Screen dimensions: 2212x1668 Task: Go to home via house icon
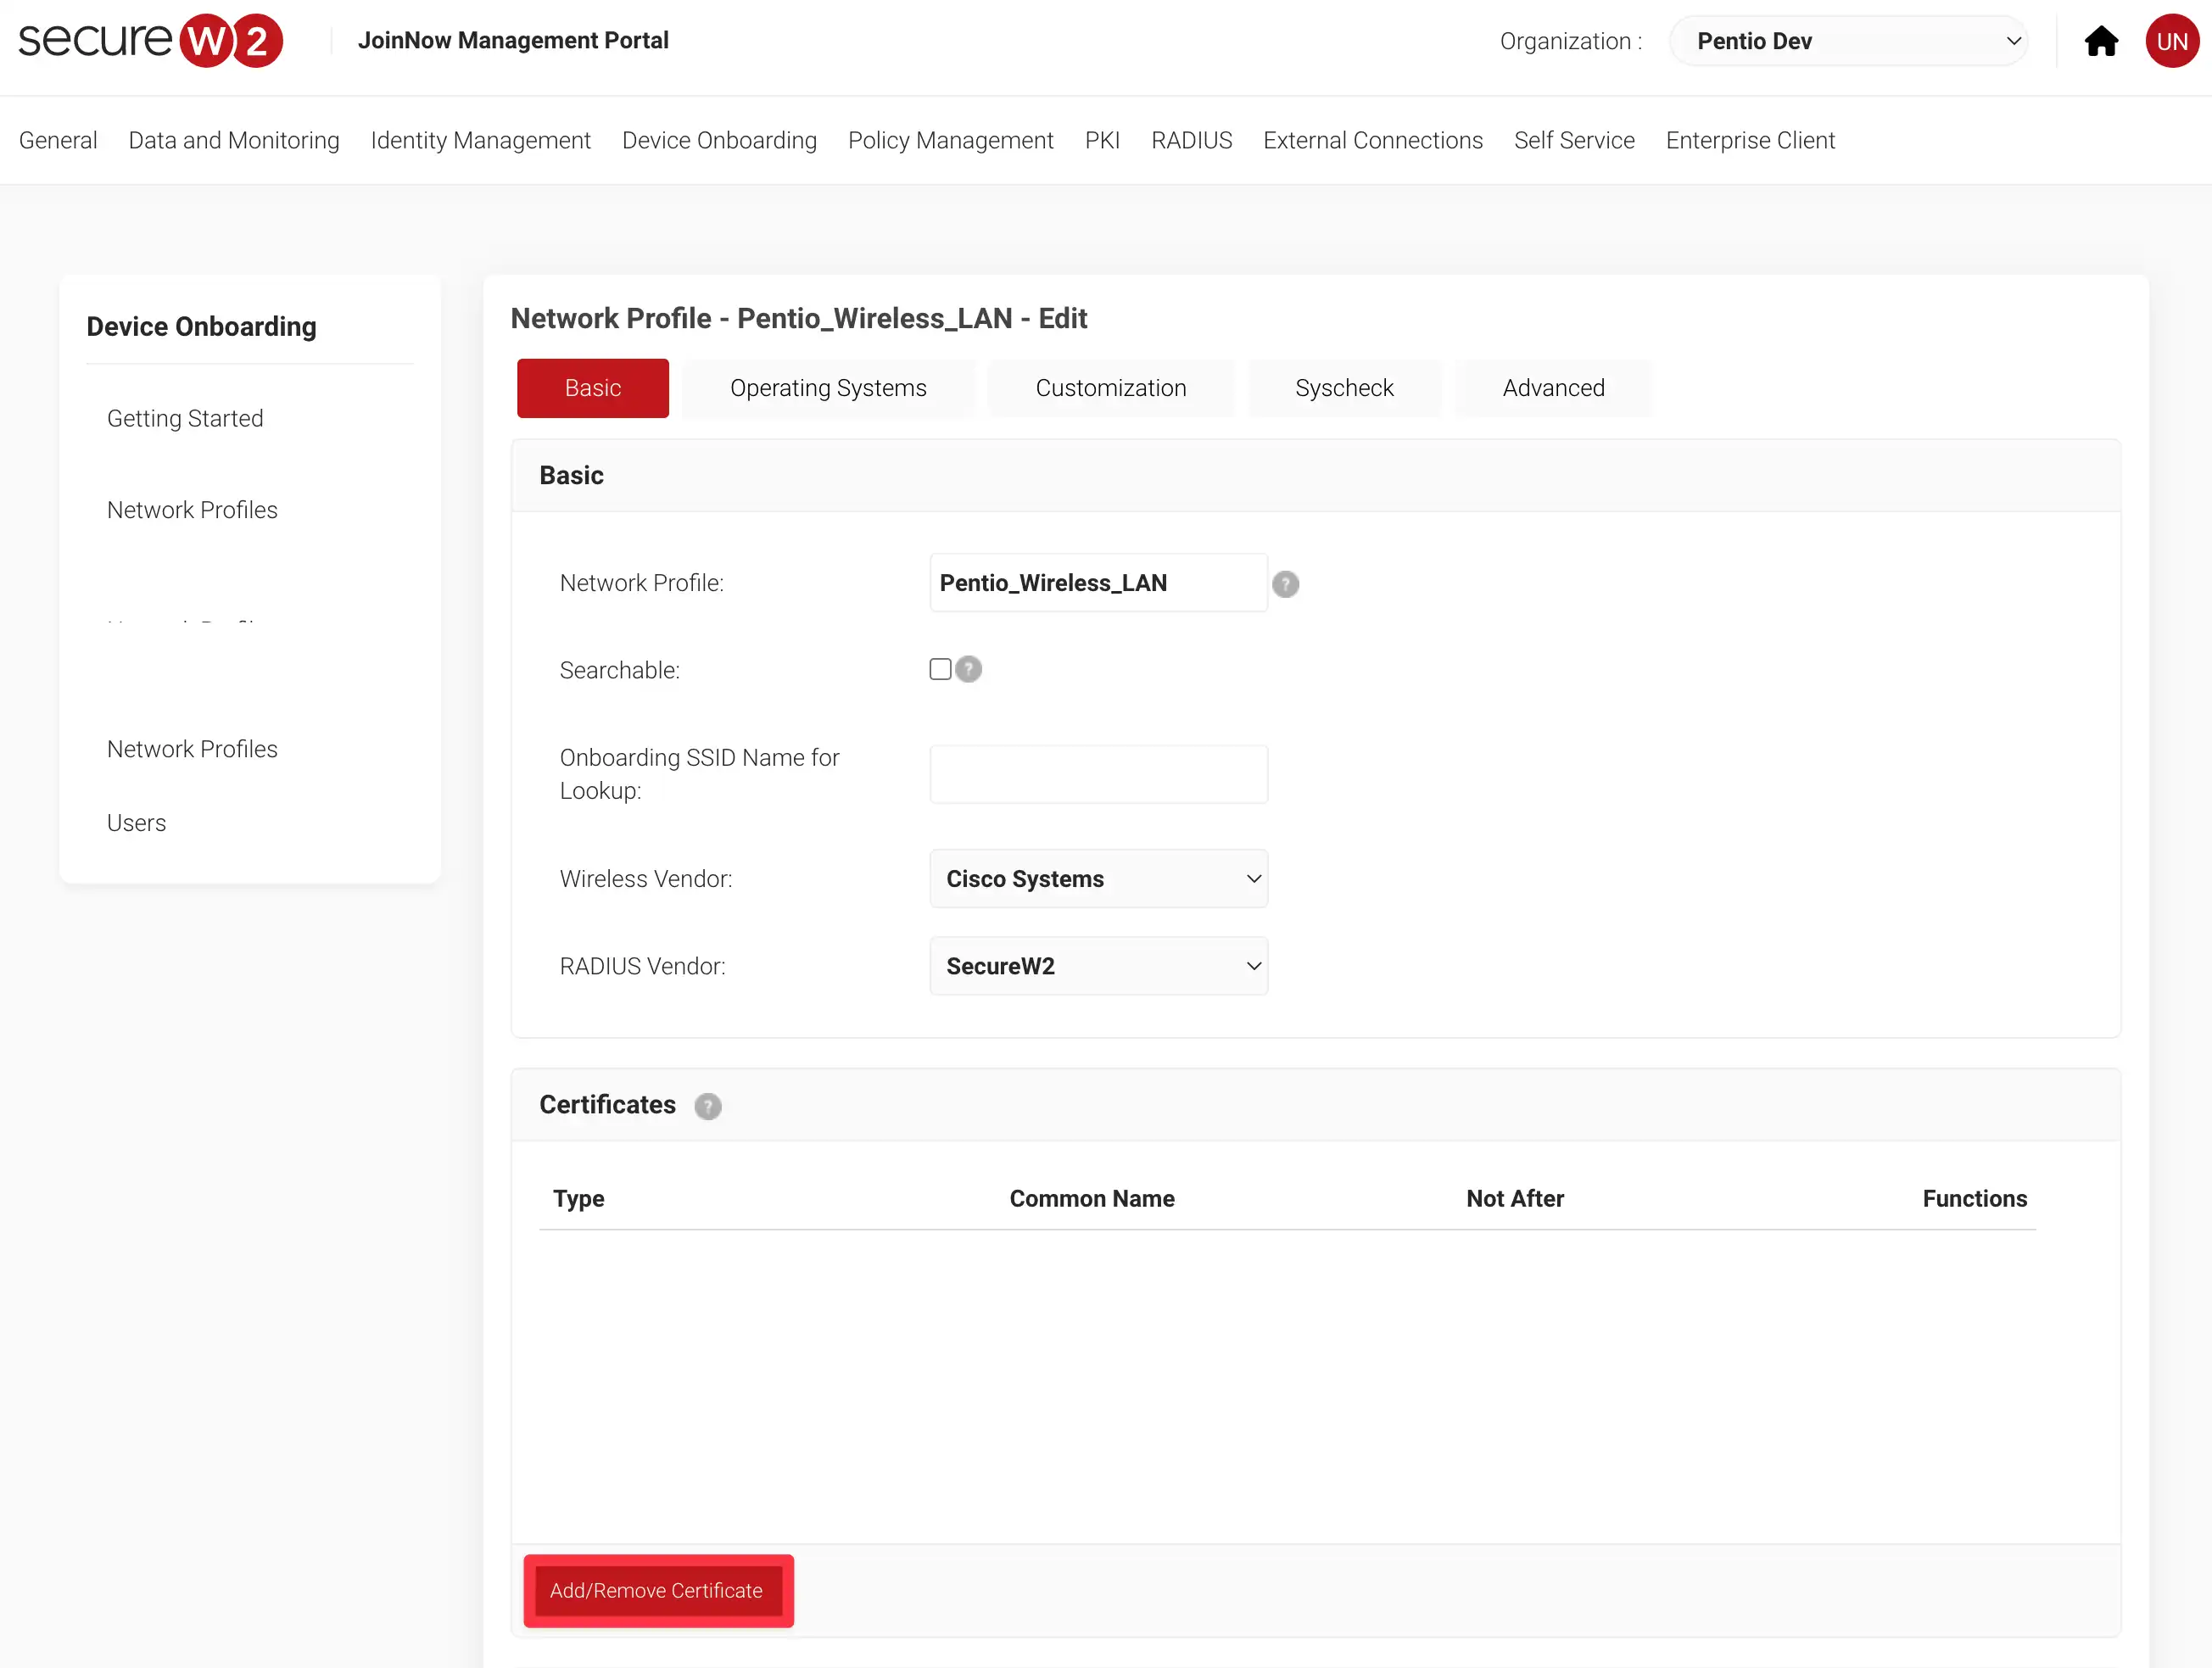2101,41
